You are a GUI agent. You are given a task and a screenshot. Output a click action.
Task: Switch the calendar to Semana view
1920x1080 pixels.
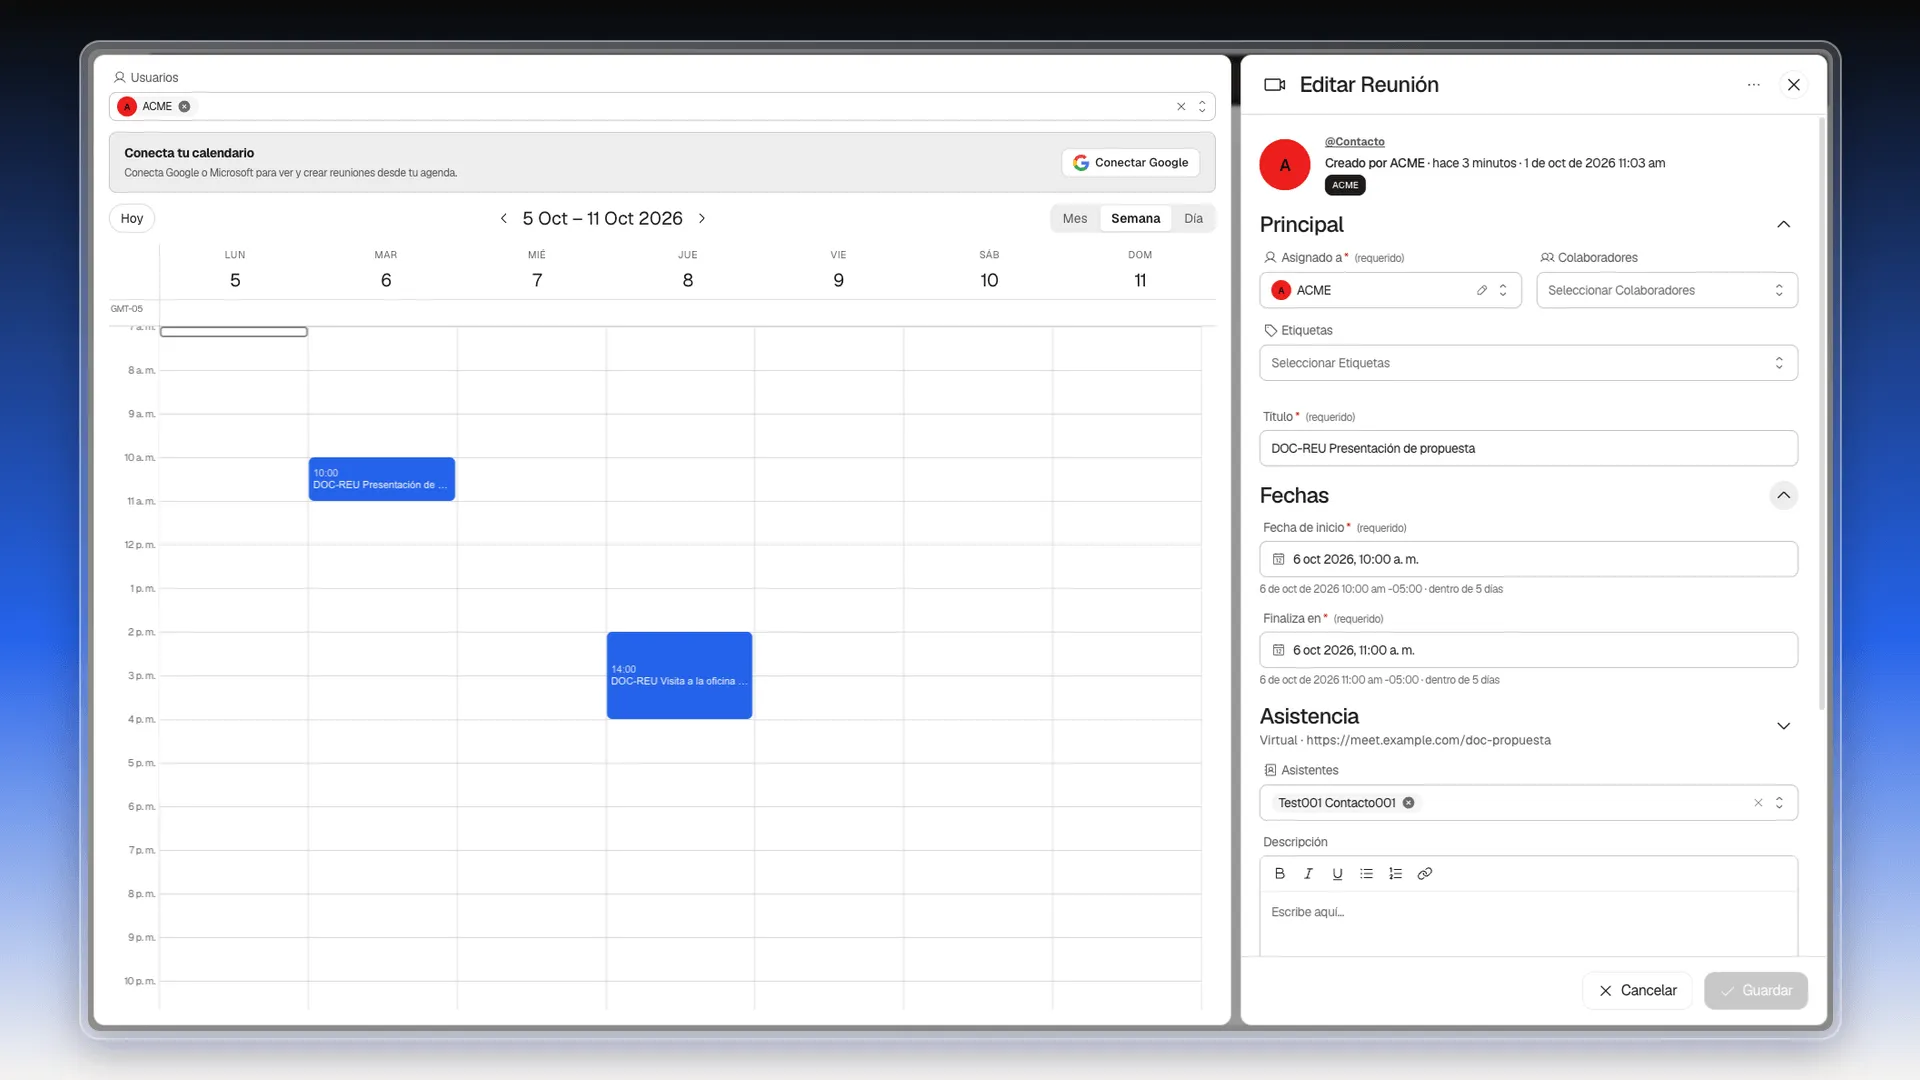tap(1135, 218)
